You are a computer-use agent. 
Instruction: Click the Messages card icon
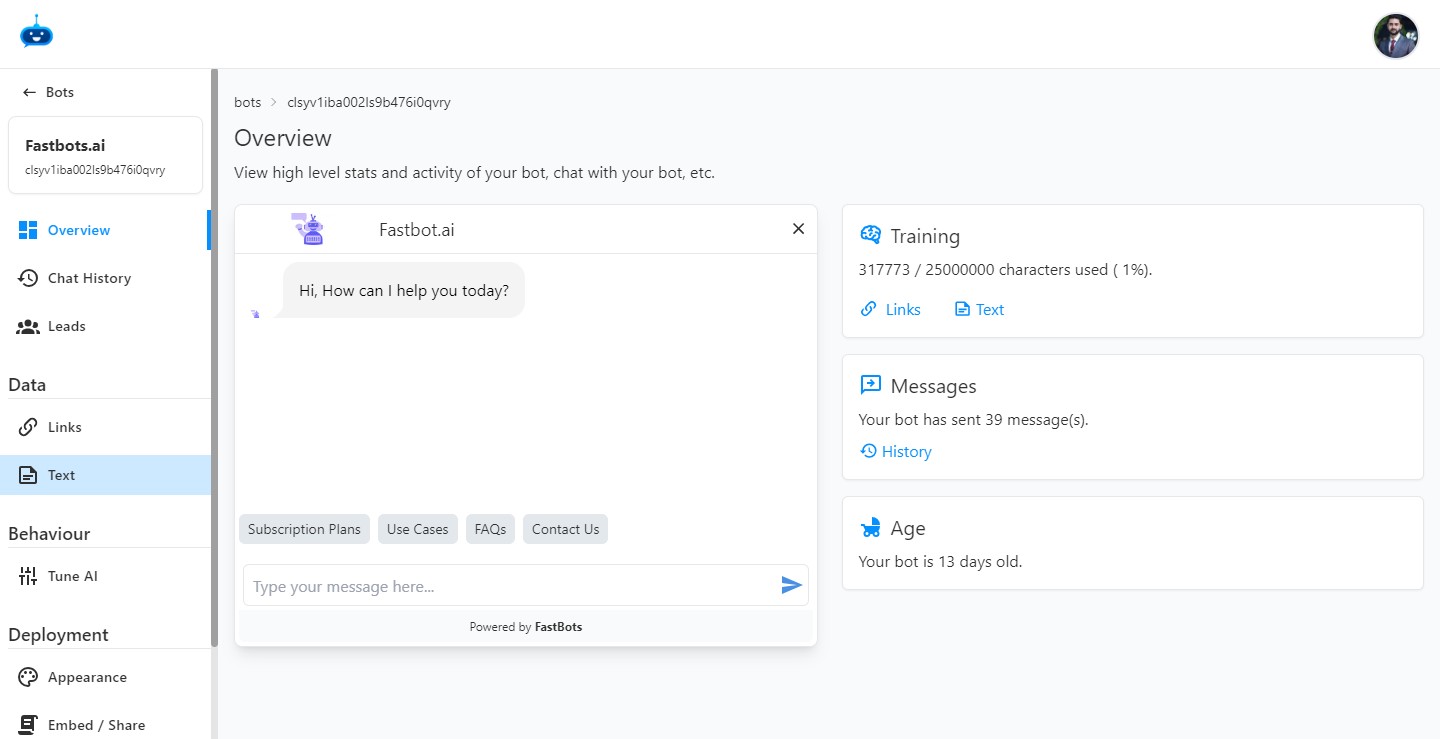[870, 385]
